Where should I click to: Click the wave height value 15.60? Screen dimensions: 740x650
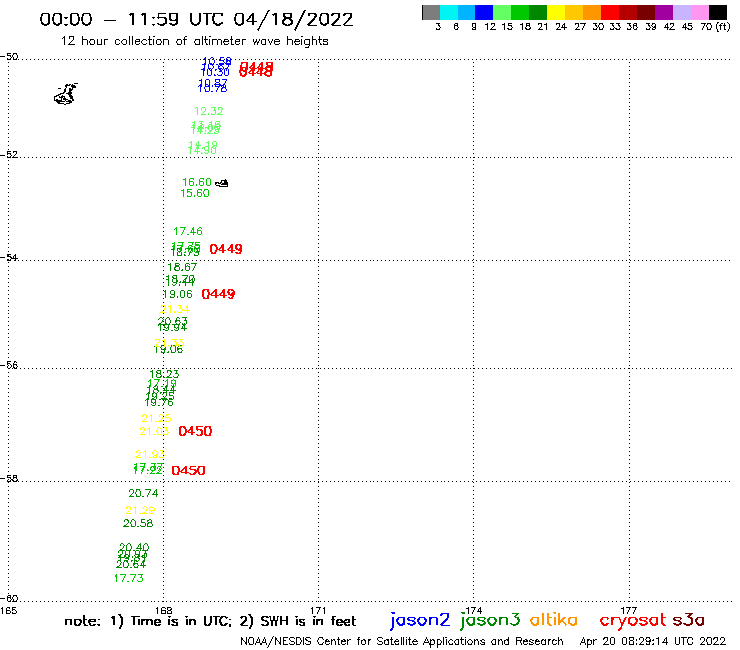pos(195,193)
